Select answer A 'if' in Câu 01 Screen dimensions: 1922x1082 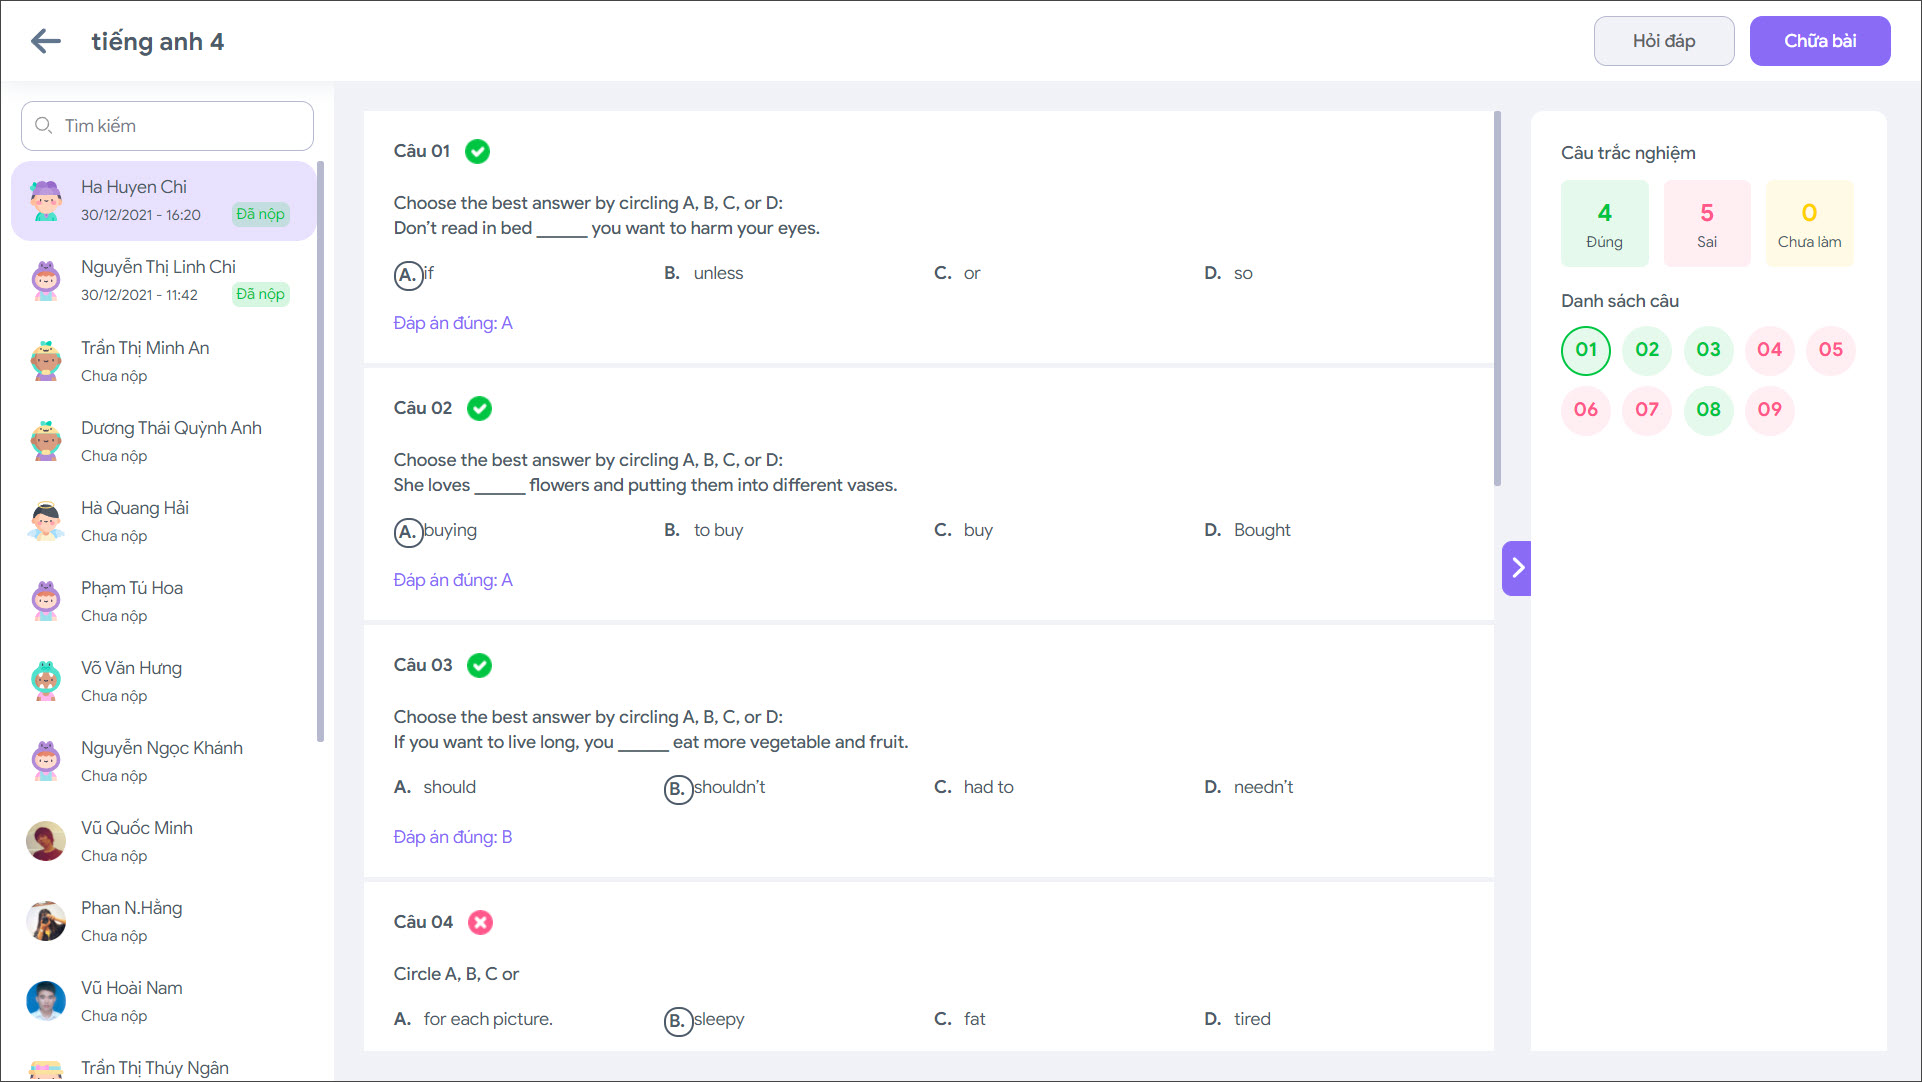click(x=409, y=274)
